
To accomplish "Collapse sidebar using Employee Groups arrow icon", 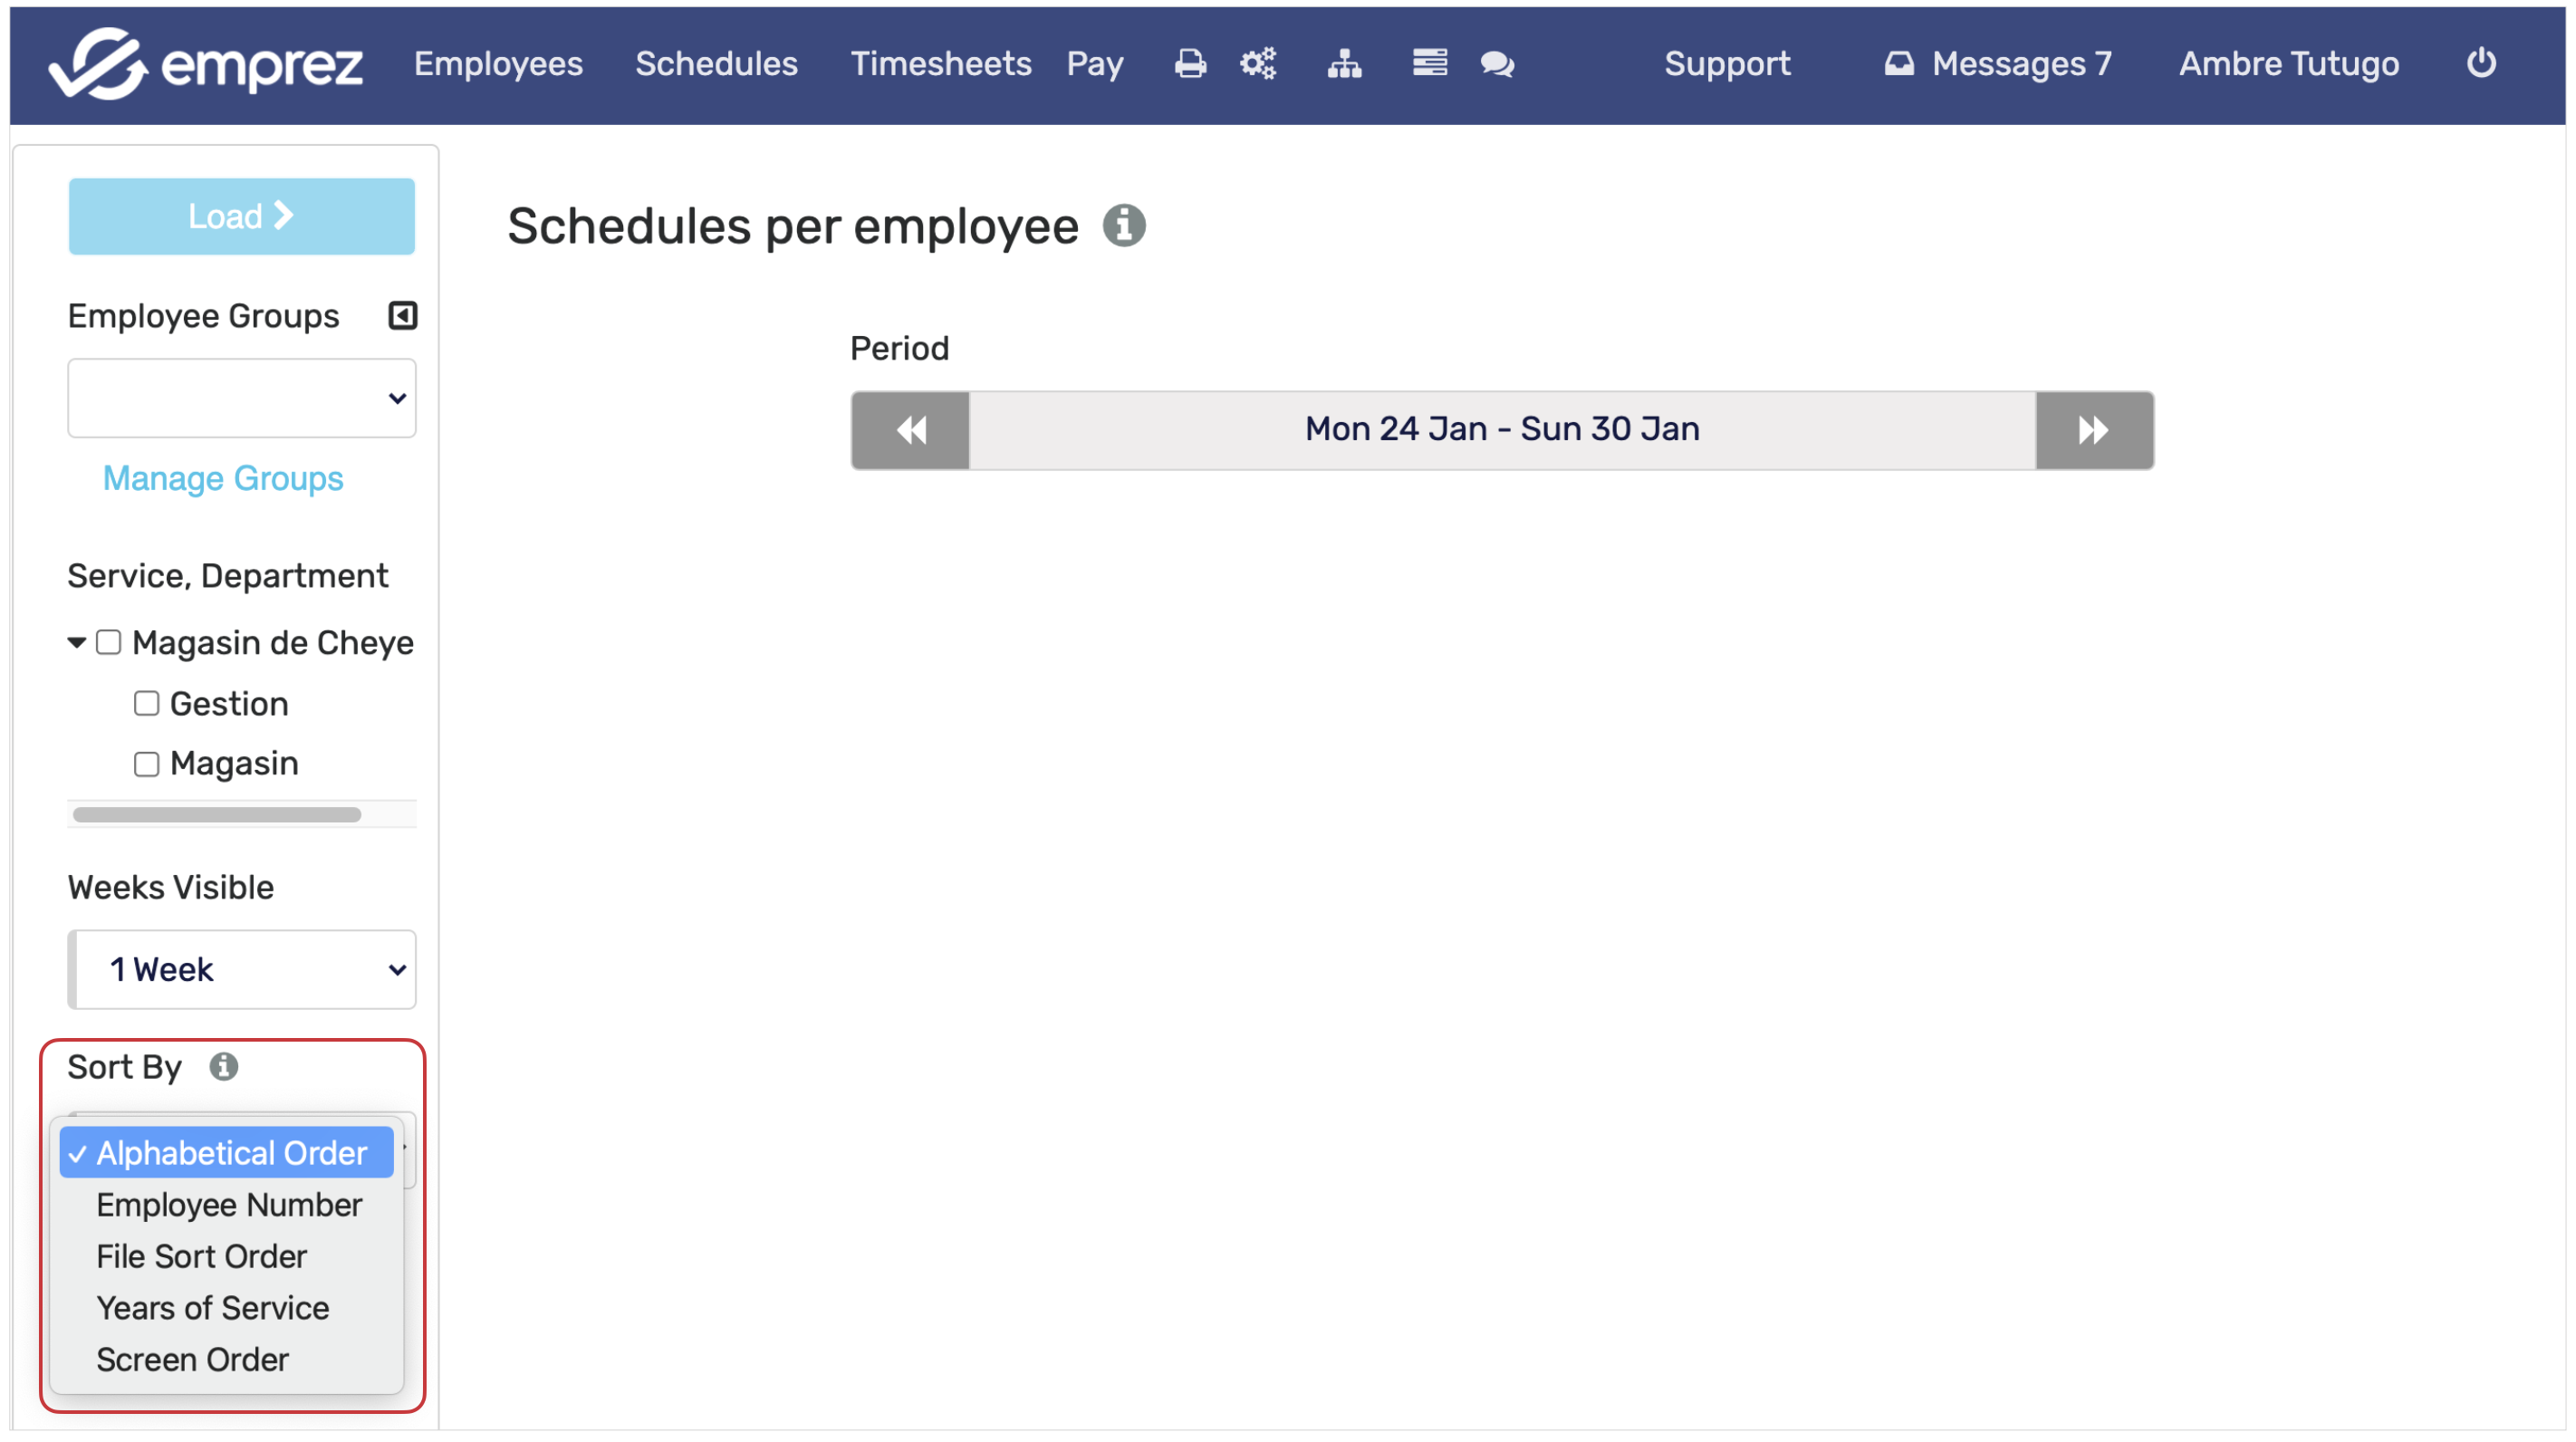I will tap(402, 316).
